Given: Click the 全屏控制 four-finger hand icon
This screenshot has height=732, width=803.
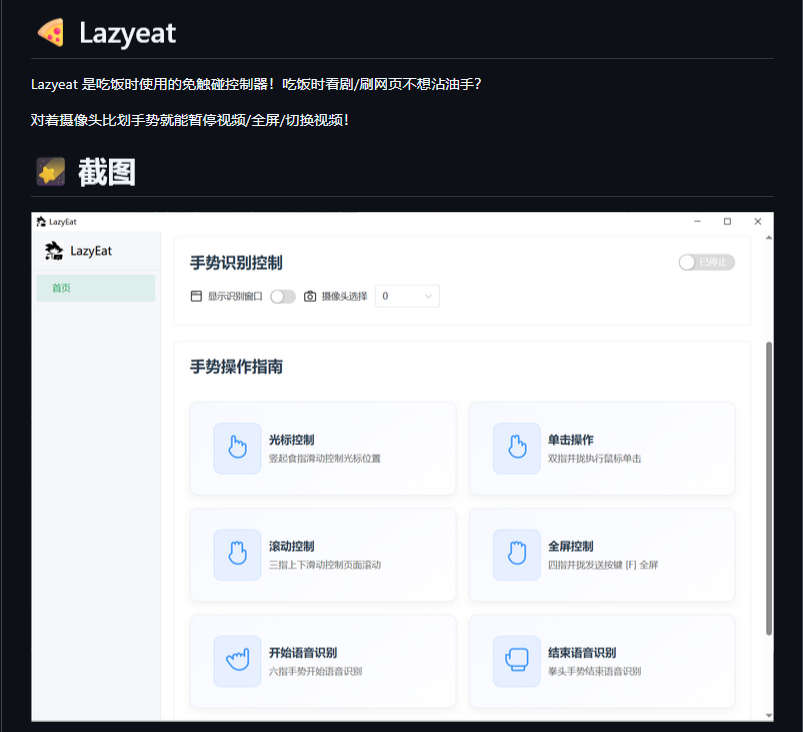Looking at the screenshot, I should click(517, 555).
